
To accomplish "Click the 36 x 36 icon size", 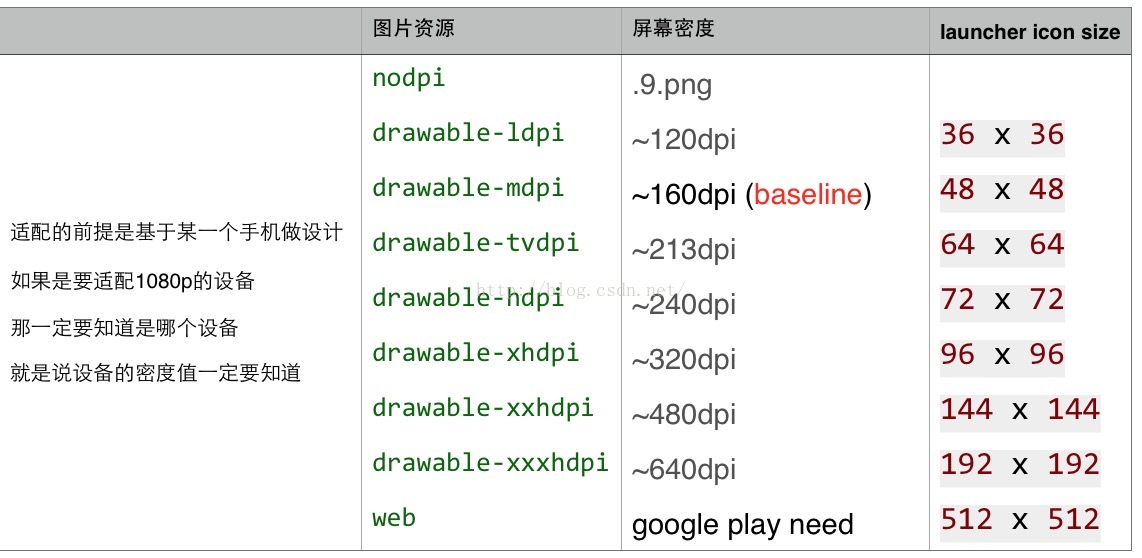I will click(x=1002, y=135).
